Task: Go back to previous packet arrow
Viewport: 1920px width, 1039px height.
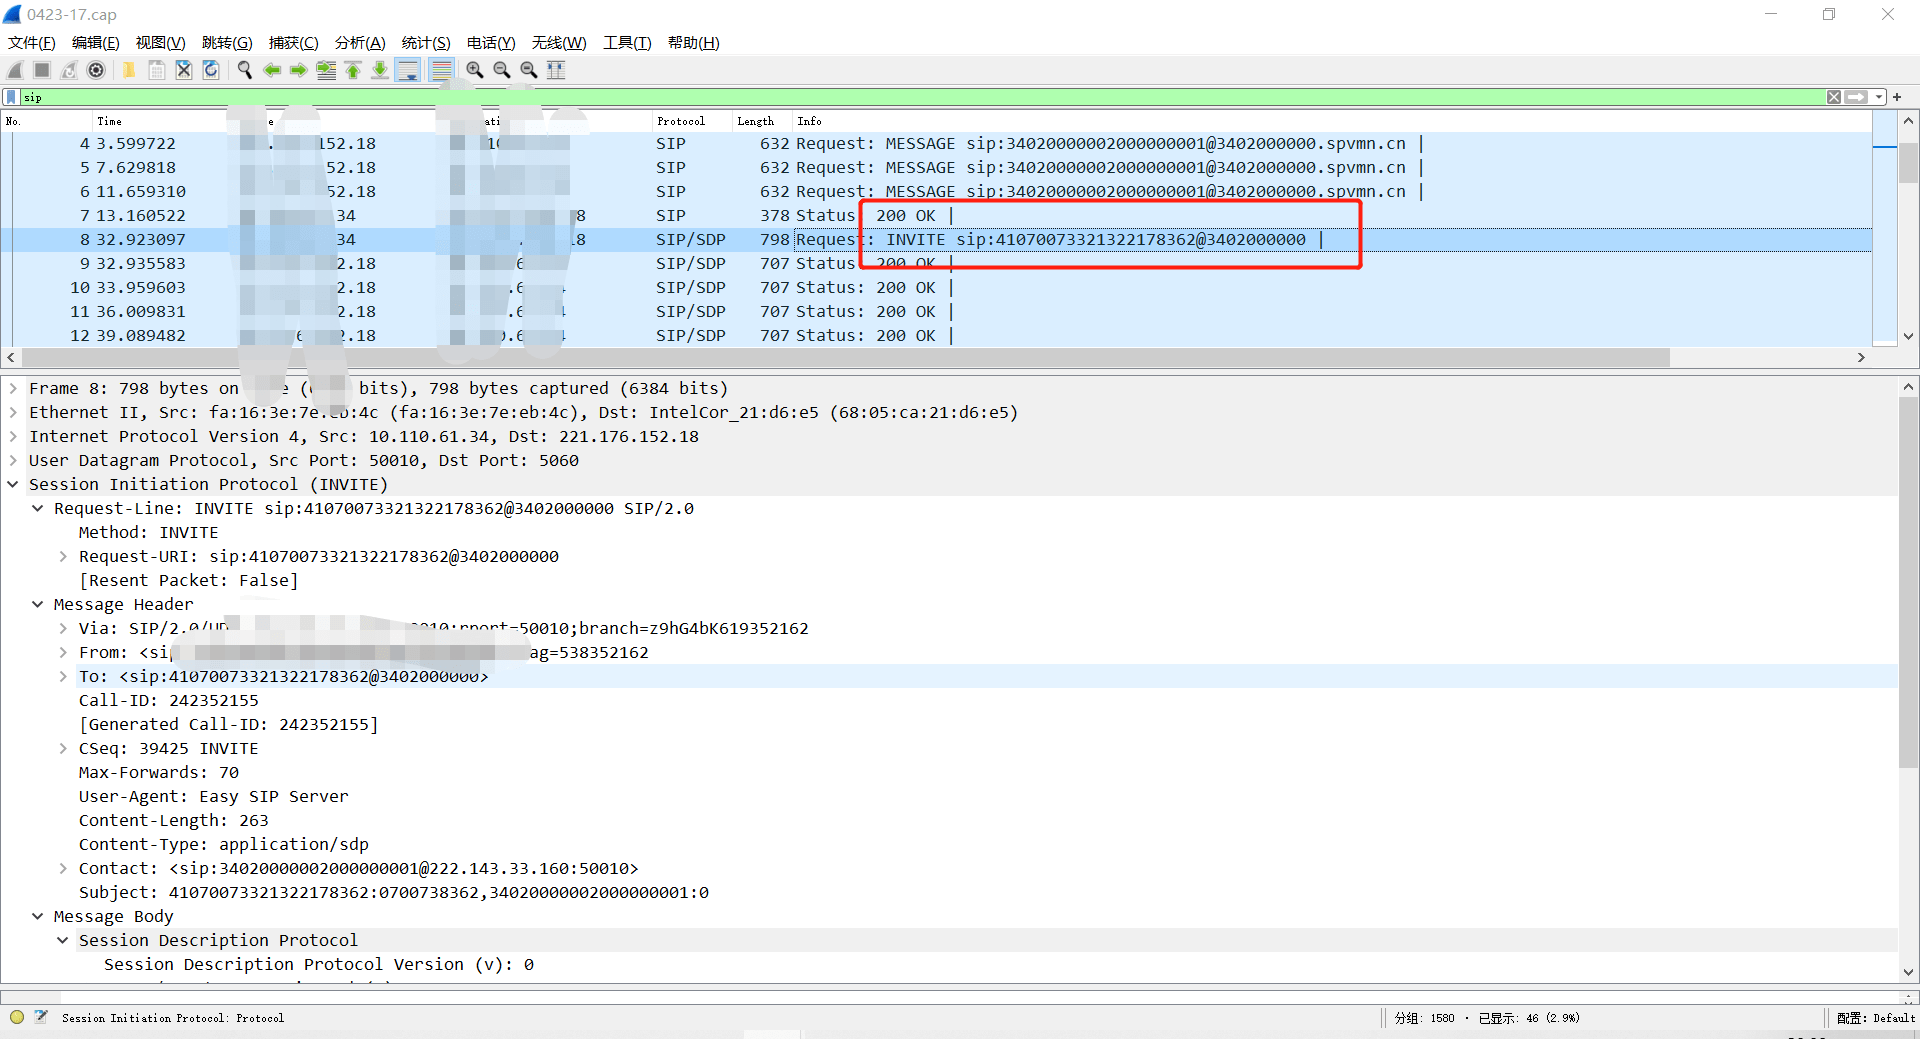Action: point(272,70)
